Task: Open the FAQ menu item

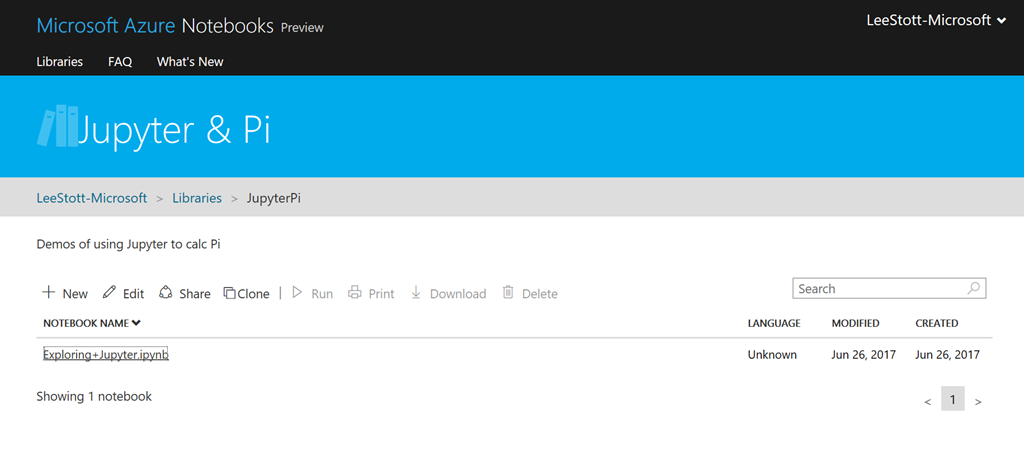Action: coord(120,62)
